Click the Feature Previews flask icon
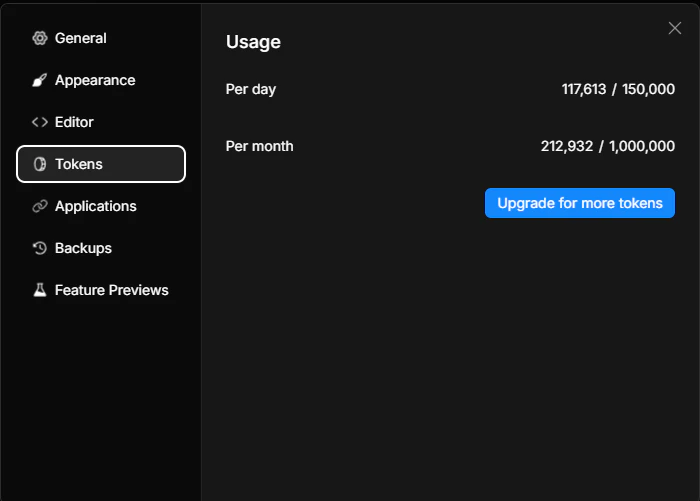The width and height of the screenshot is (700, 501). tap(40, 290)
